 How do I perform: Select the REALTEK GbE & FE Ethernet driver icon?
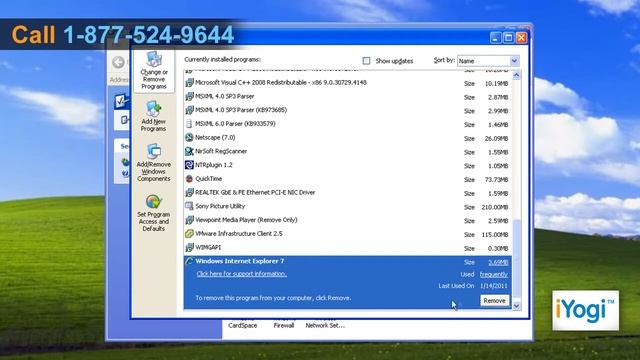pyautogui.click(x=189, y=193)
